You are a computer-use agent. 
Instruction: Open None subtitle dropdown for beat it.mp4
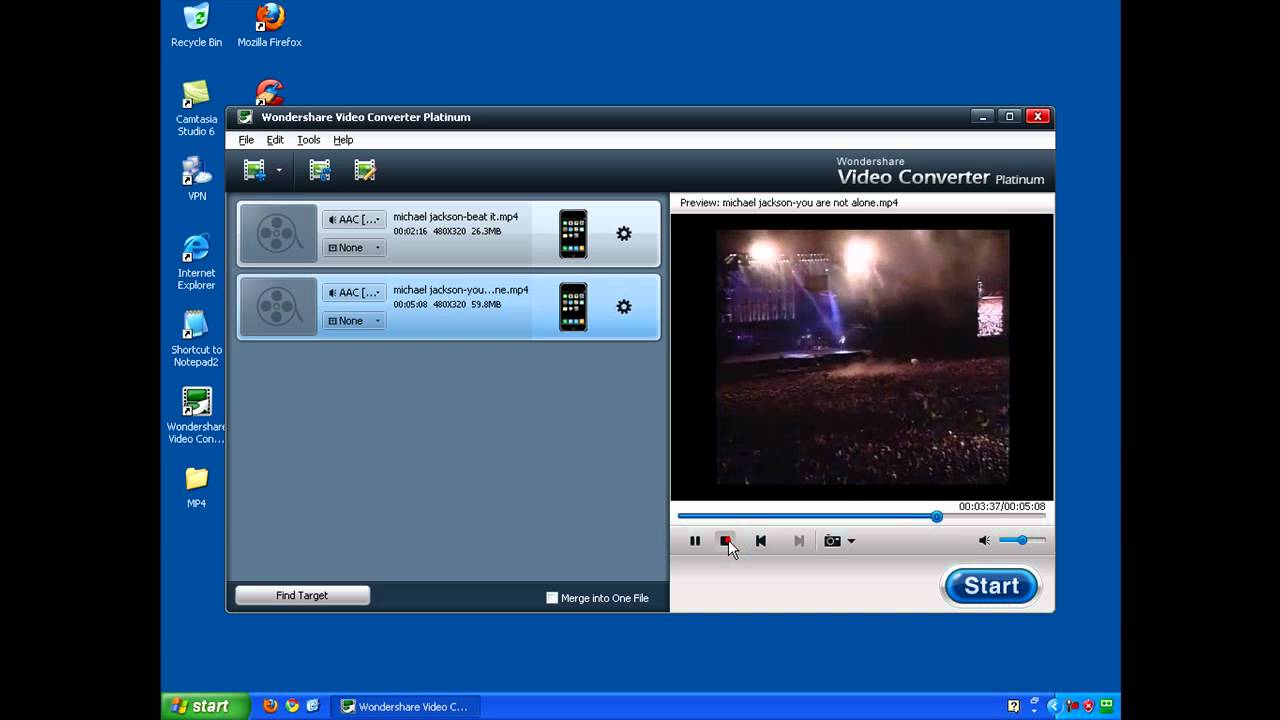point(354,247)
